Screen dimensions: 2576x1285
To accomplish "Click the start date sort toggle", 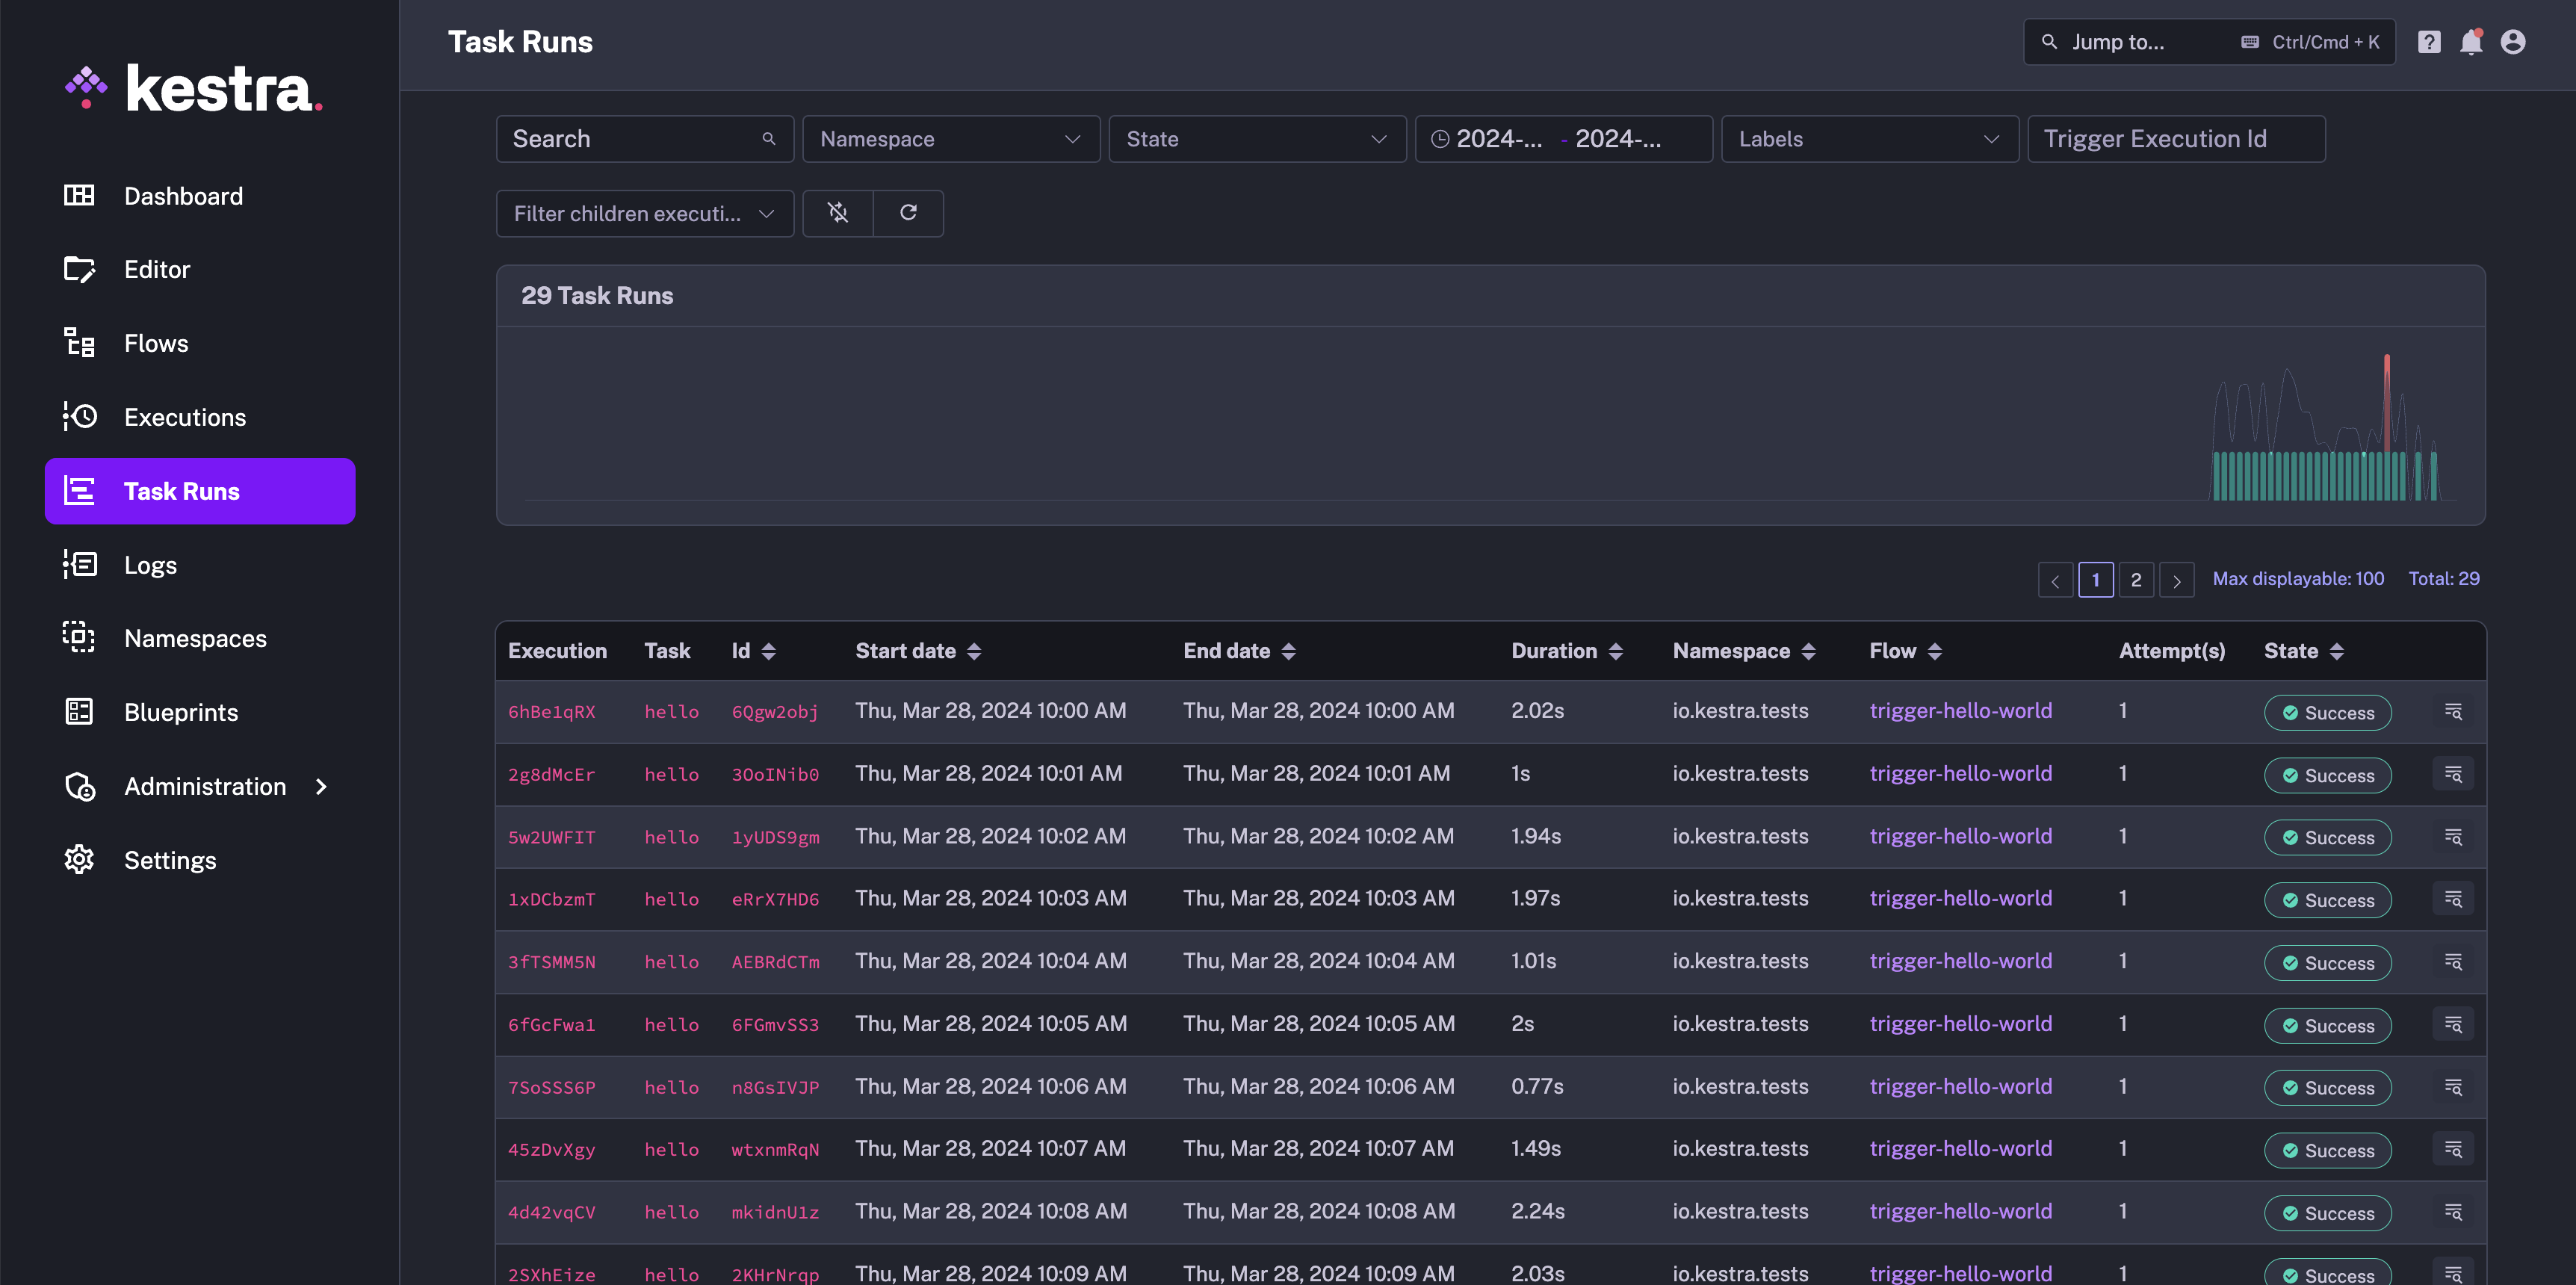I will 974,651.
